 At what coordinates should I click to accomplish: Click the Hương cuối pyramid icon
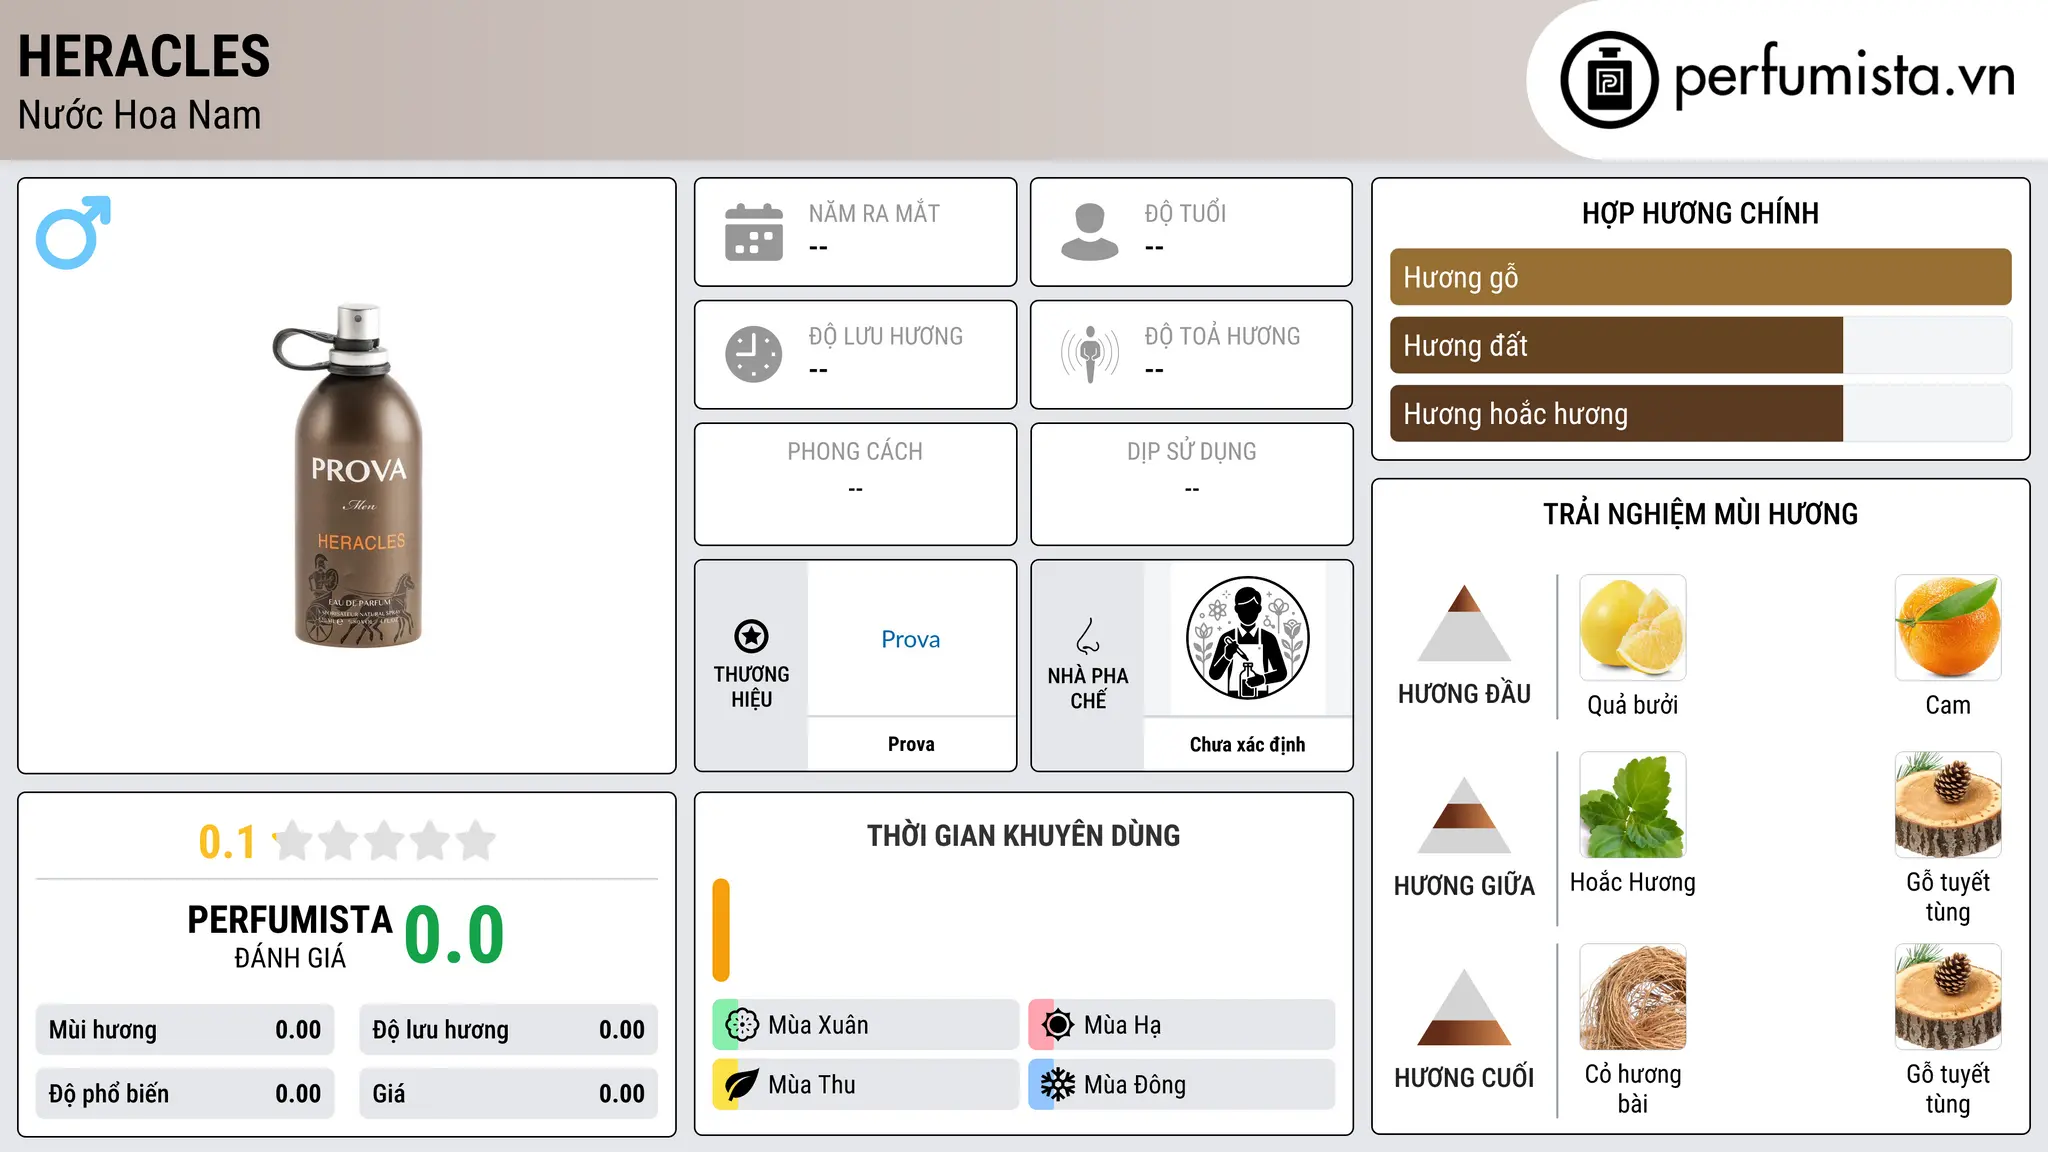(x=1464, y=1007)
